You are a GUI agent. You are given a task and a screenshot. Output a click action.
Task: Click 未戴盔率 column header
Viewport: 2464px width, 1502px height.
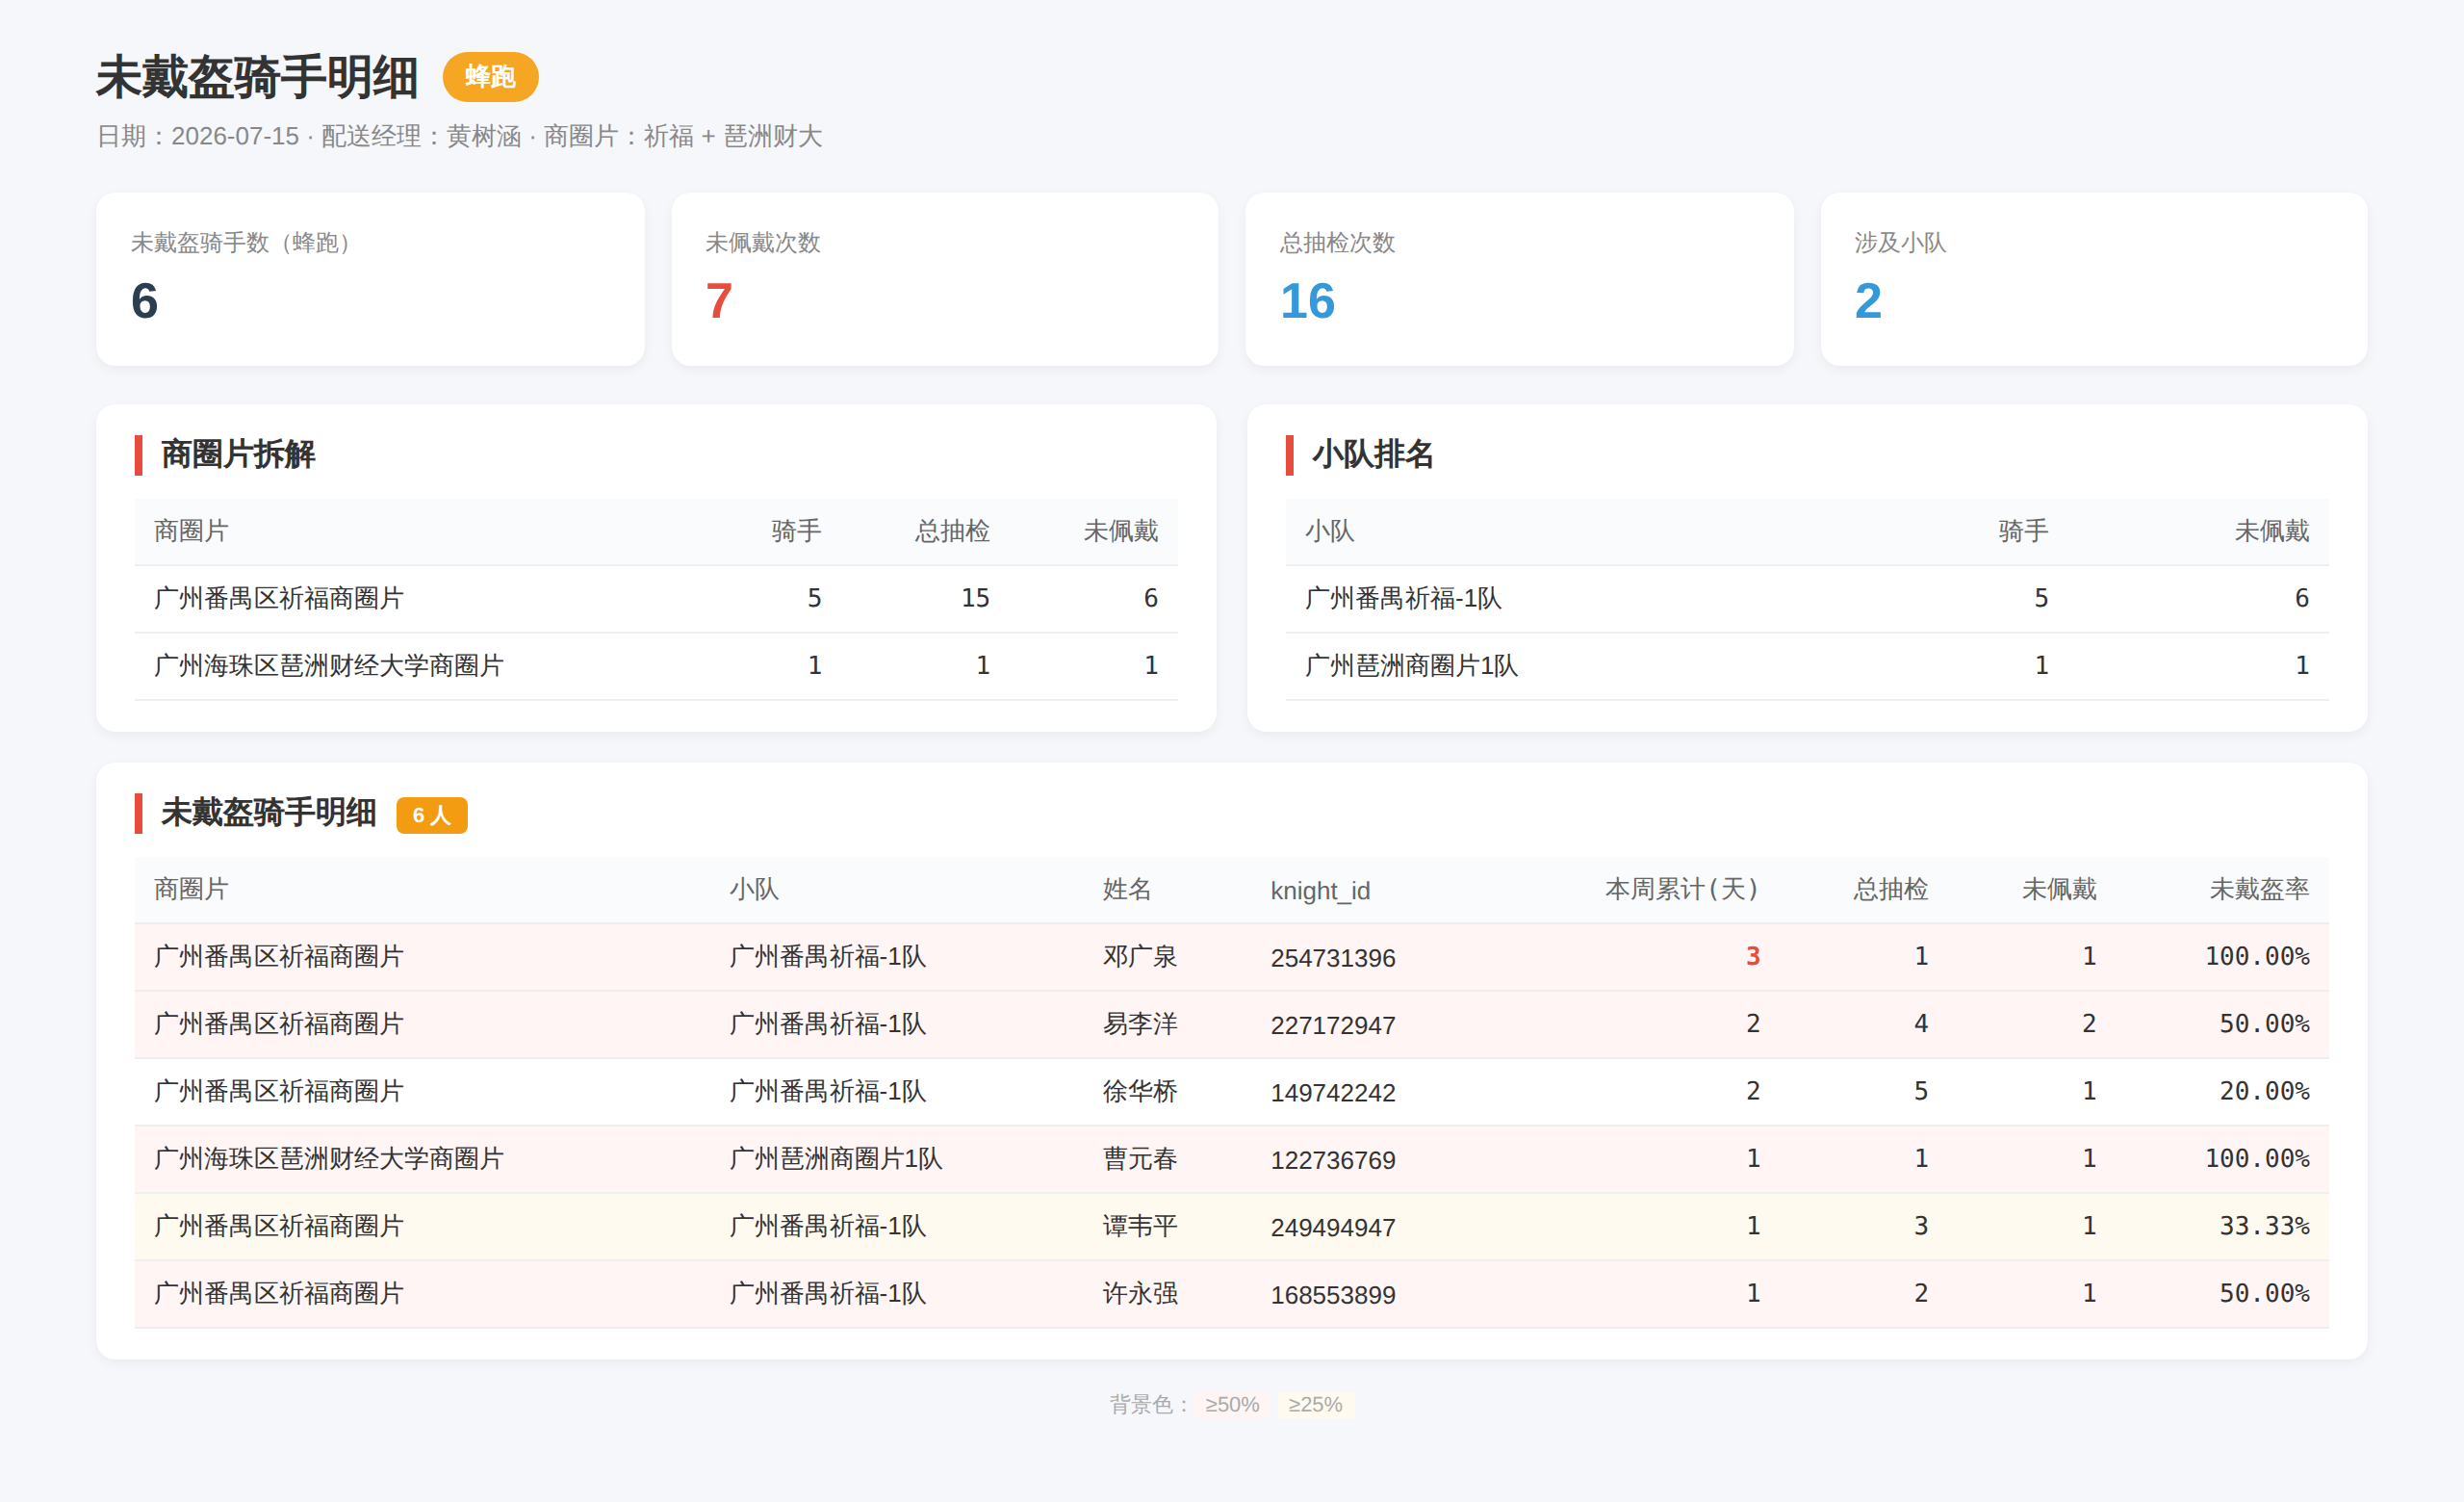2259,889
